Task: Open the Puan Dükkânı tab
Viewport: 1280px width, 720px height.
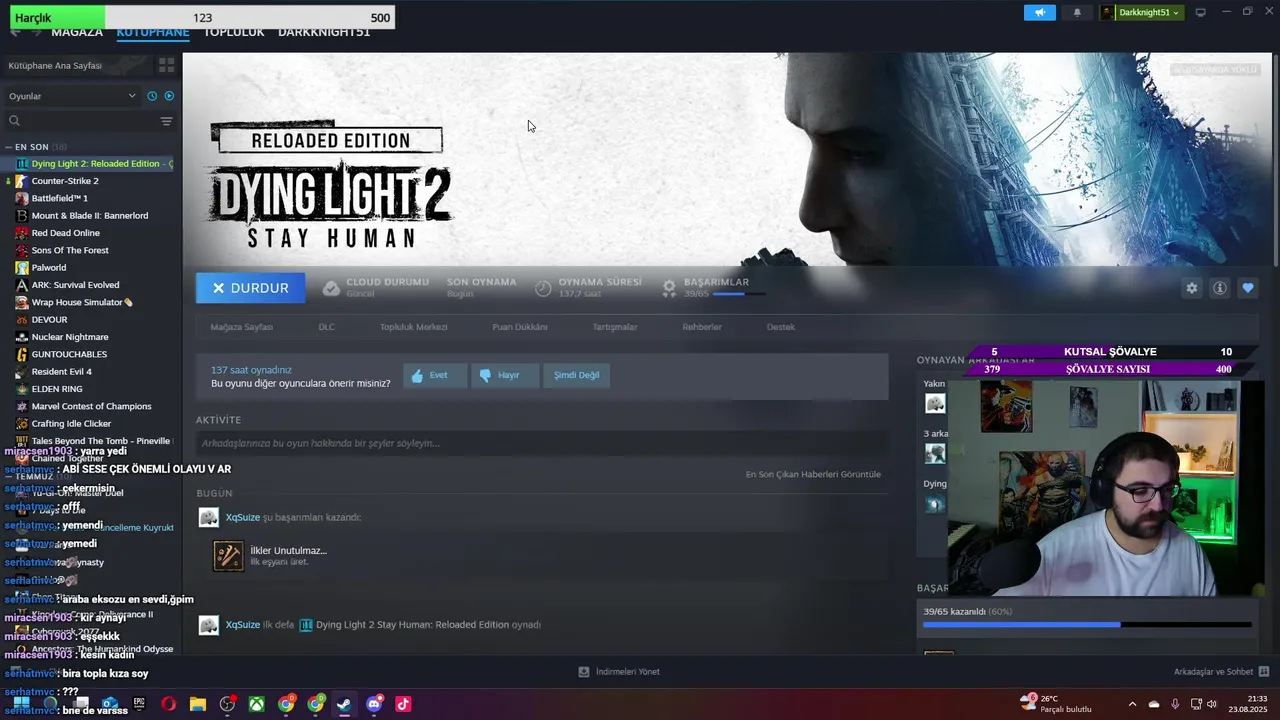Action: point(520,327)
